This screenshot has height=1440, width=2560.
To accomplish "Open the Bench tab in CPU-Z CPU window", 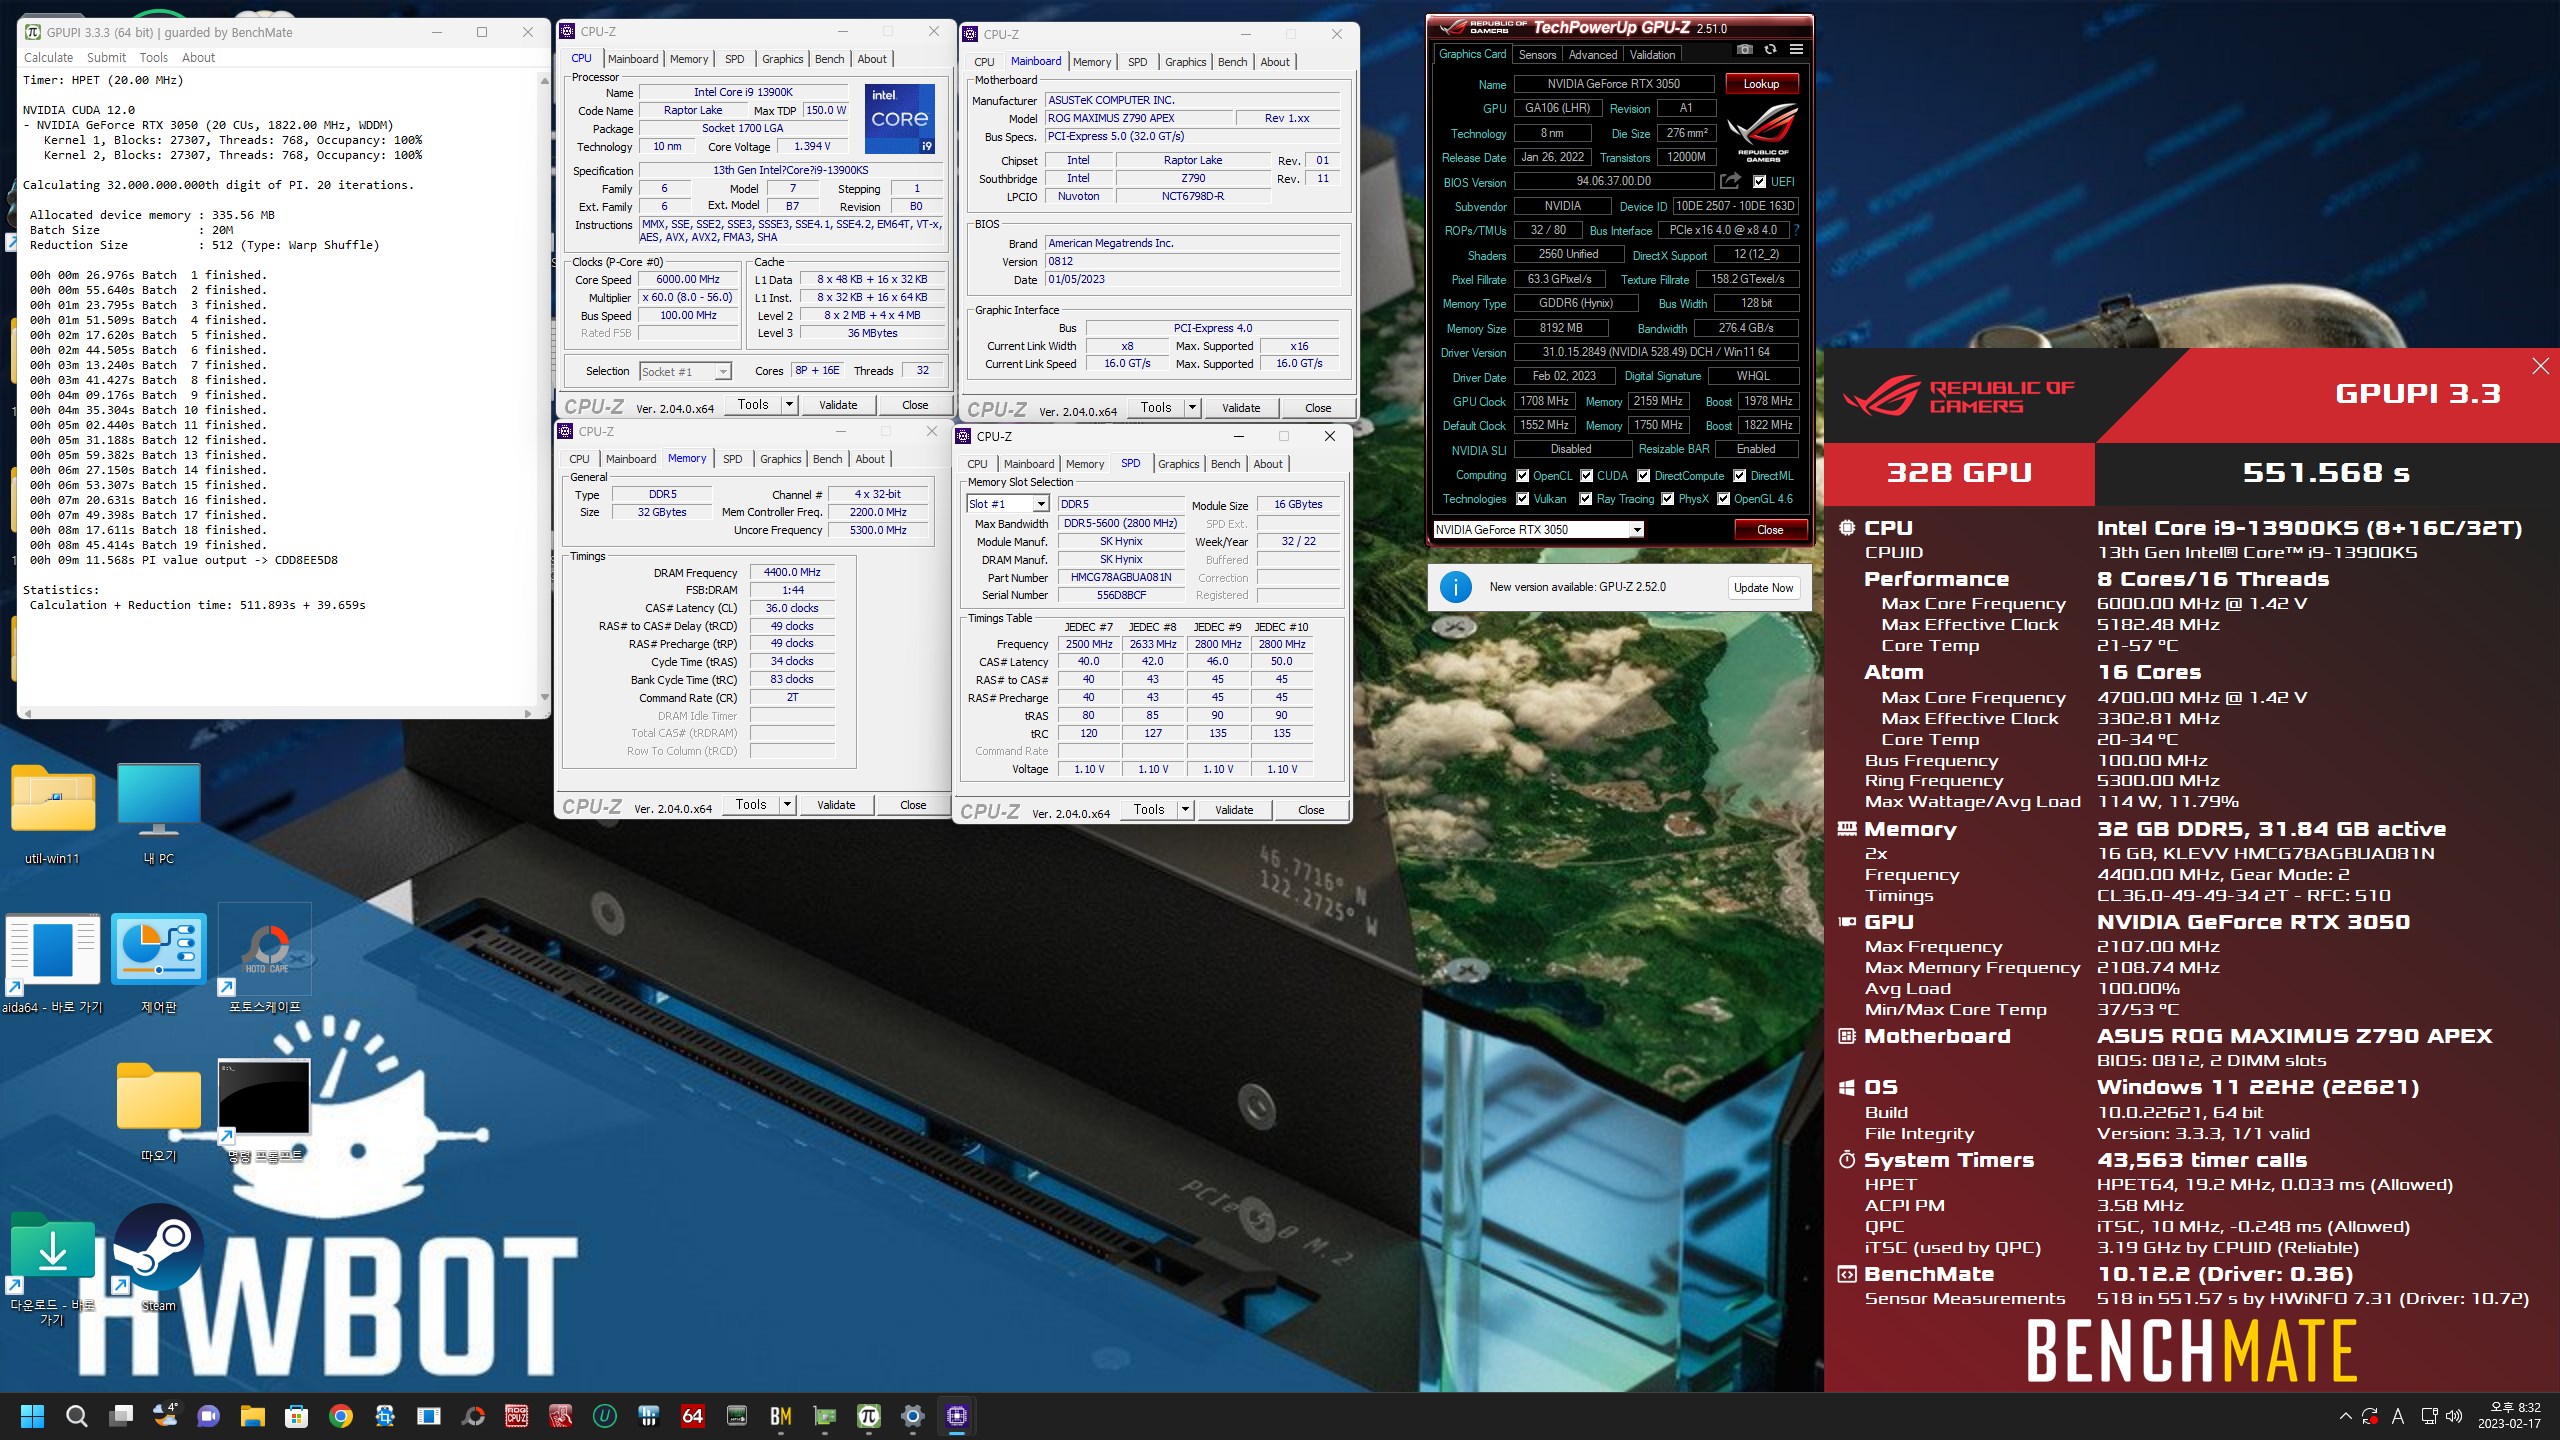I will pos(829,59).
